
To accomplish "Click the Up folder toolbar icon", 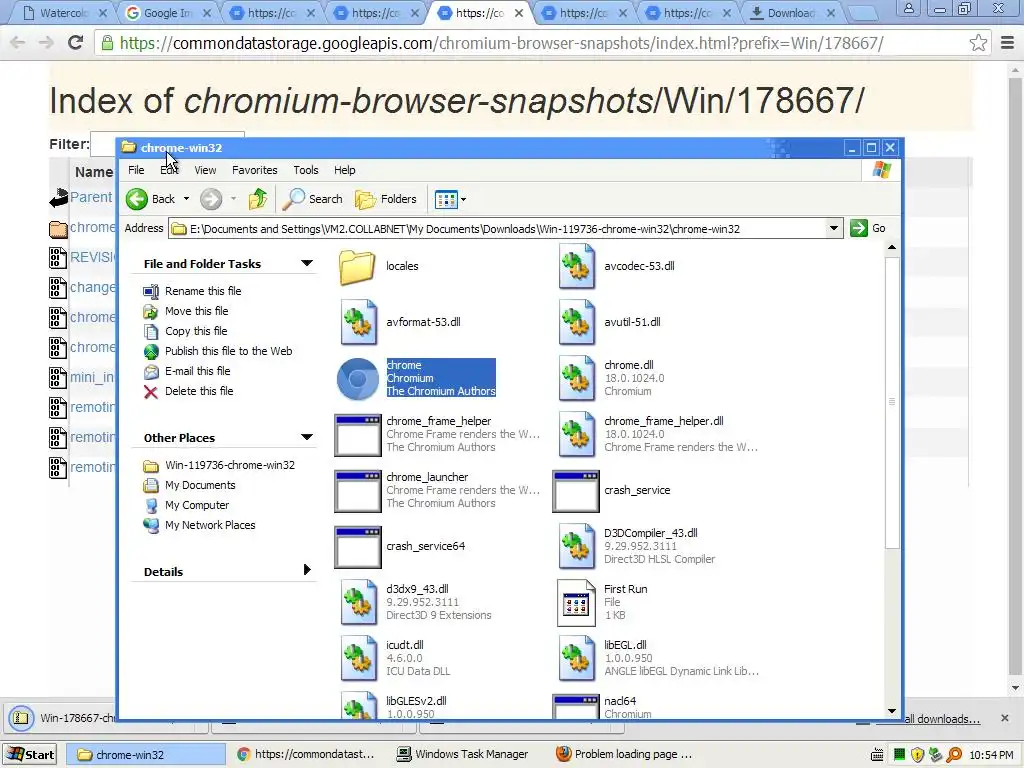I will 258,199.
